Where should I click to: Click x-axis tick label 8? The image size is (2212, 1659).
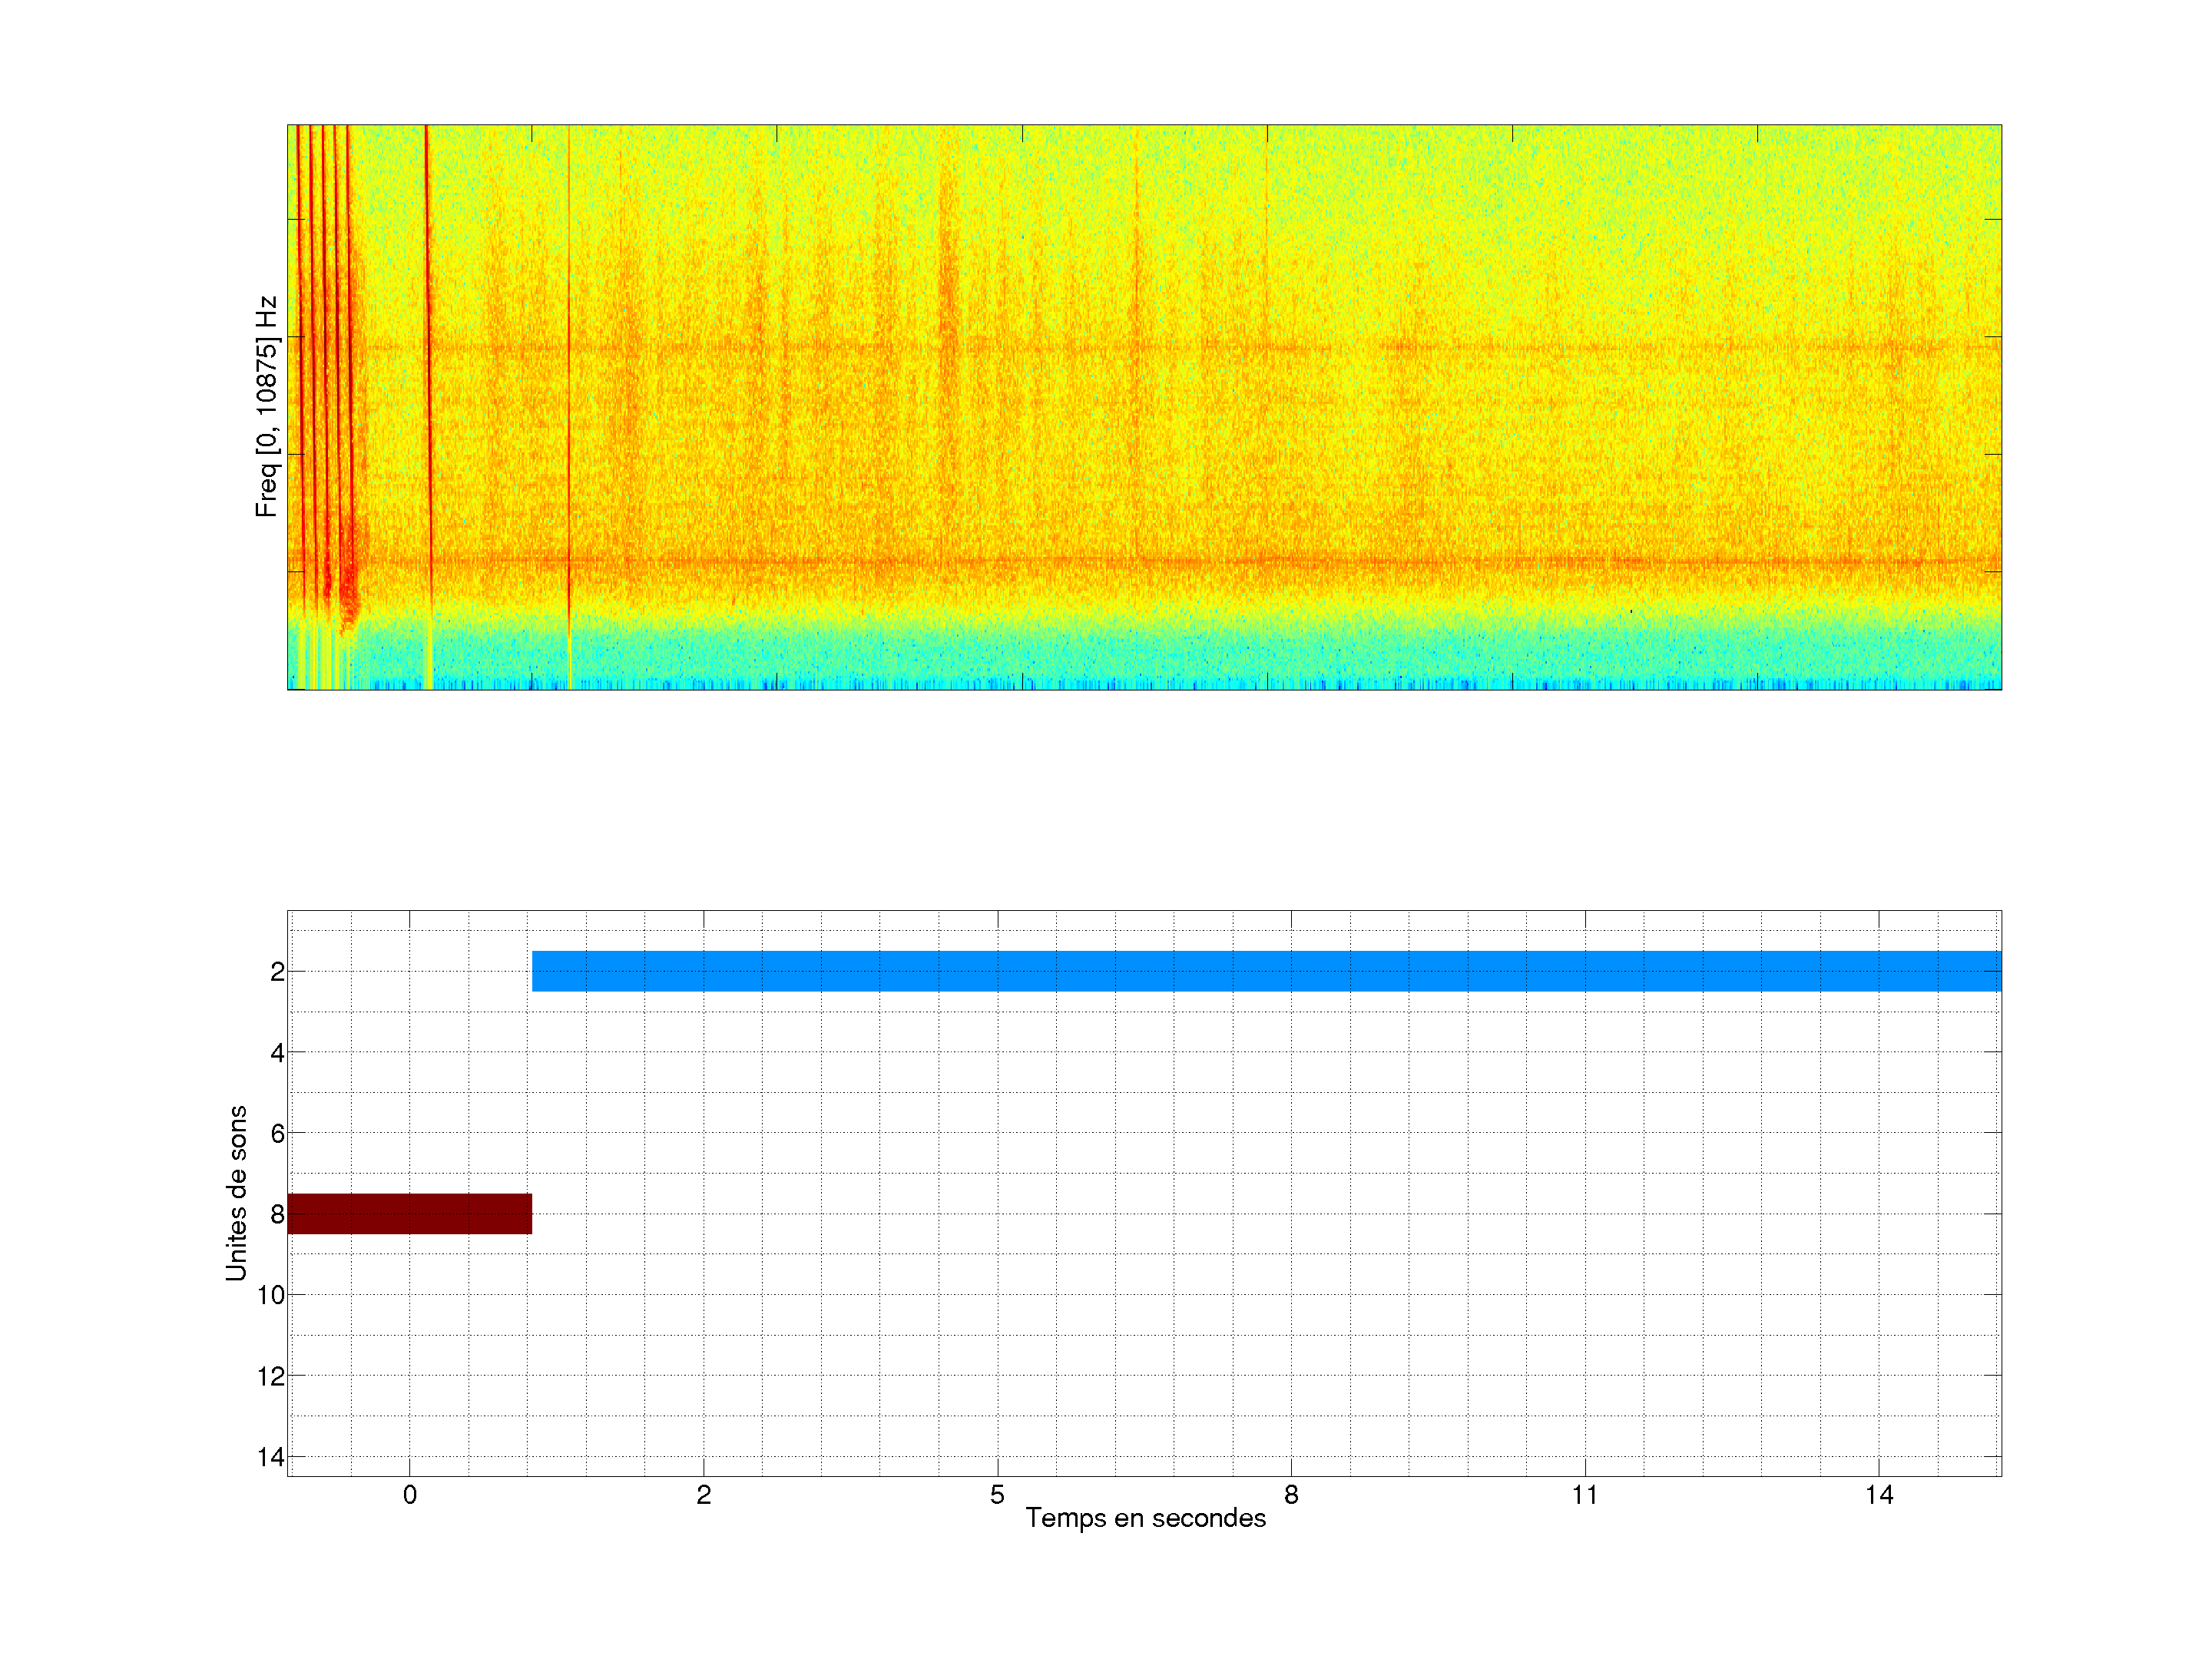[1291, 1495]
